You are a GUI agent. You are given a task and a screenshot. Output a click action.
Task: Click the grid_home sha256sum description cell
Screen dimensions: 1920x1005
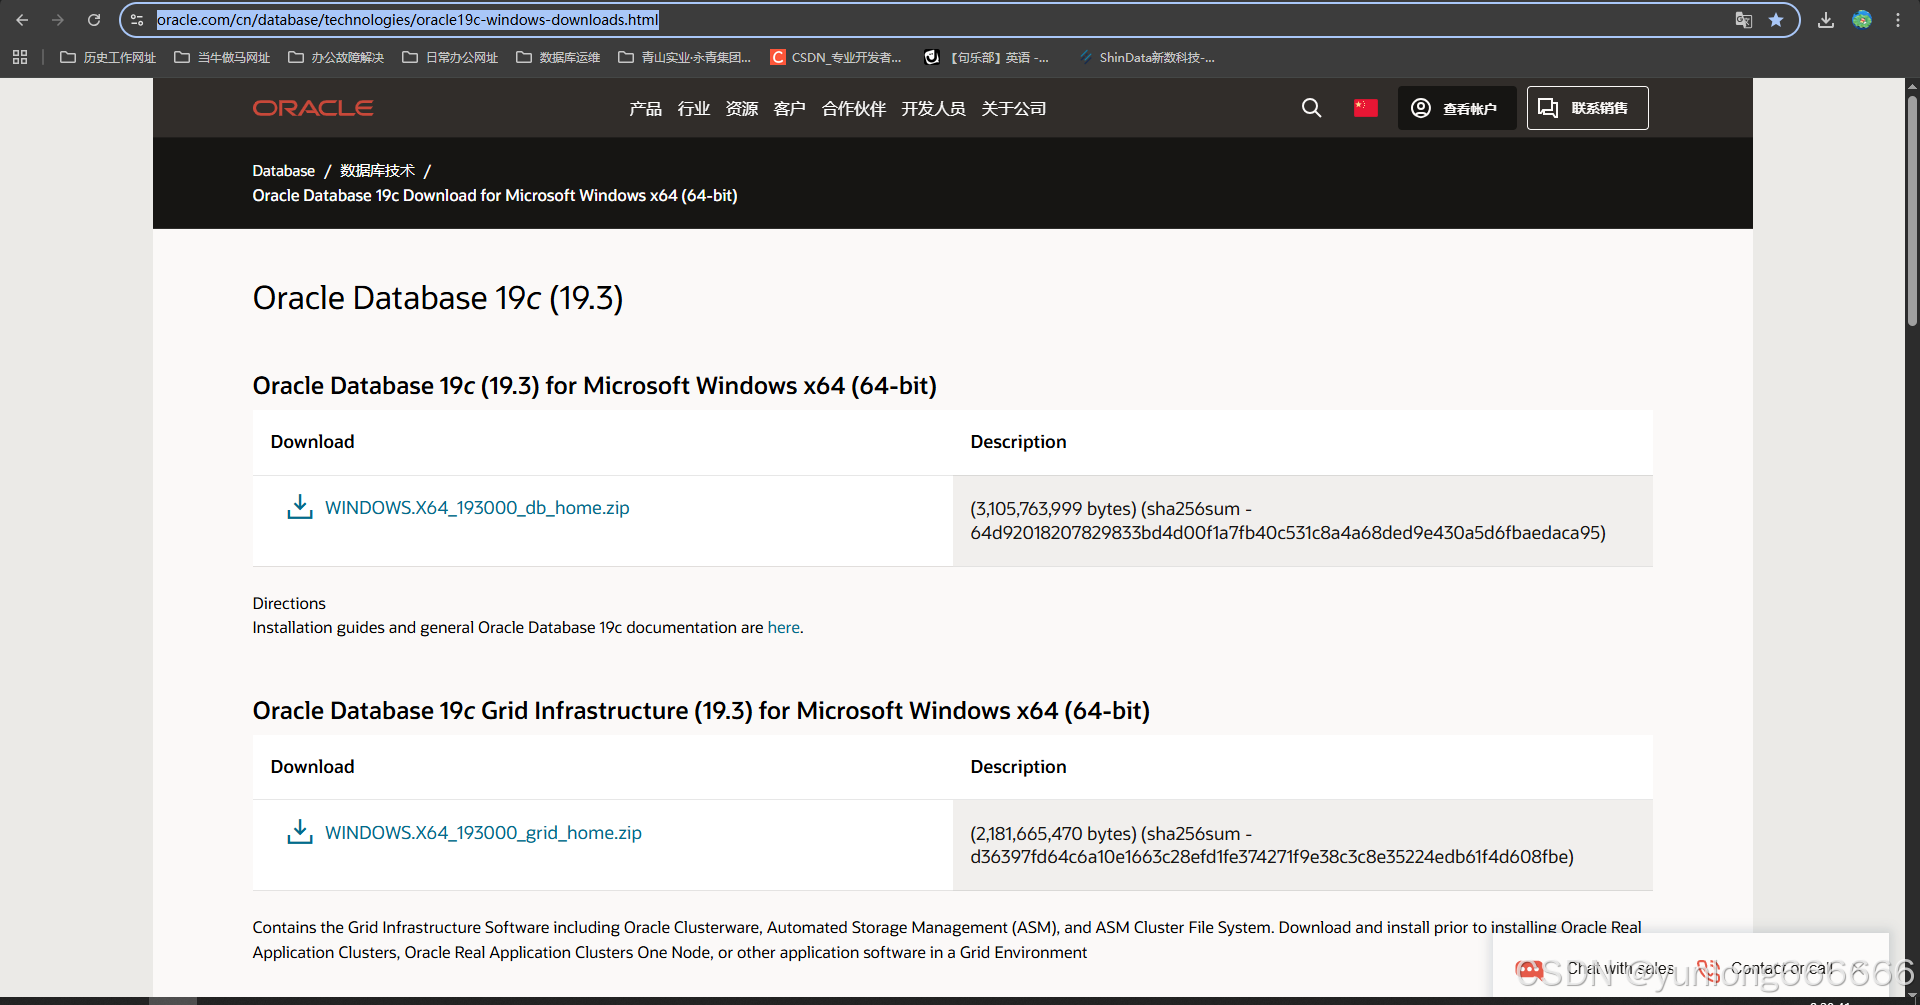1302,845
